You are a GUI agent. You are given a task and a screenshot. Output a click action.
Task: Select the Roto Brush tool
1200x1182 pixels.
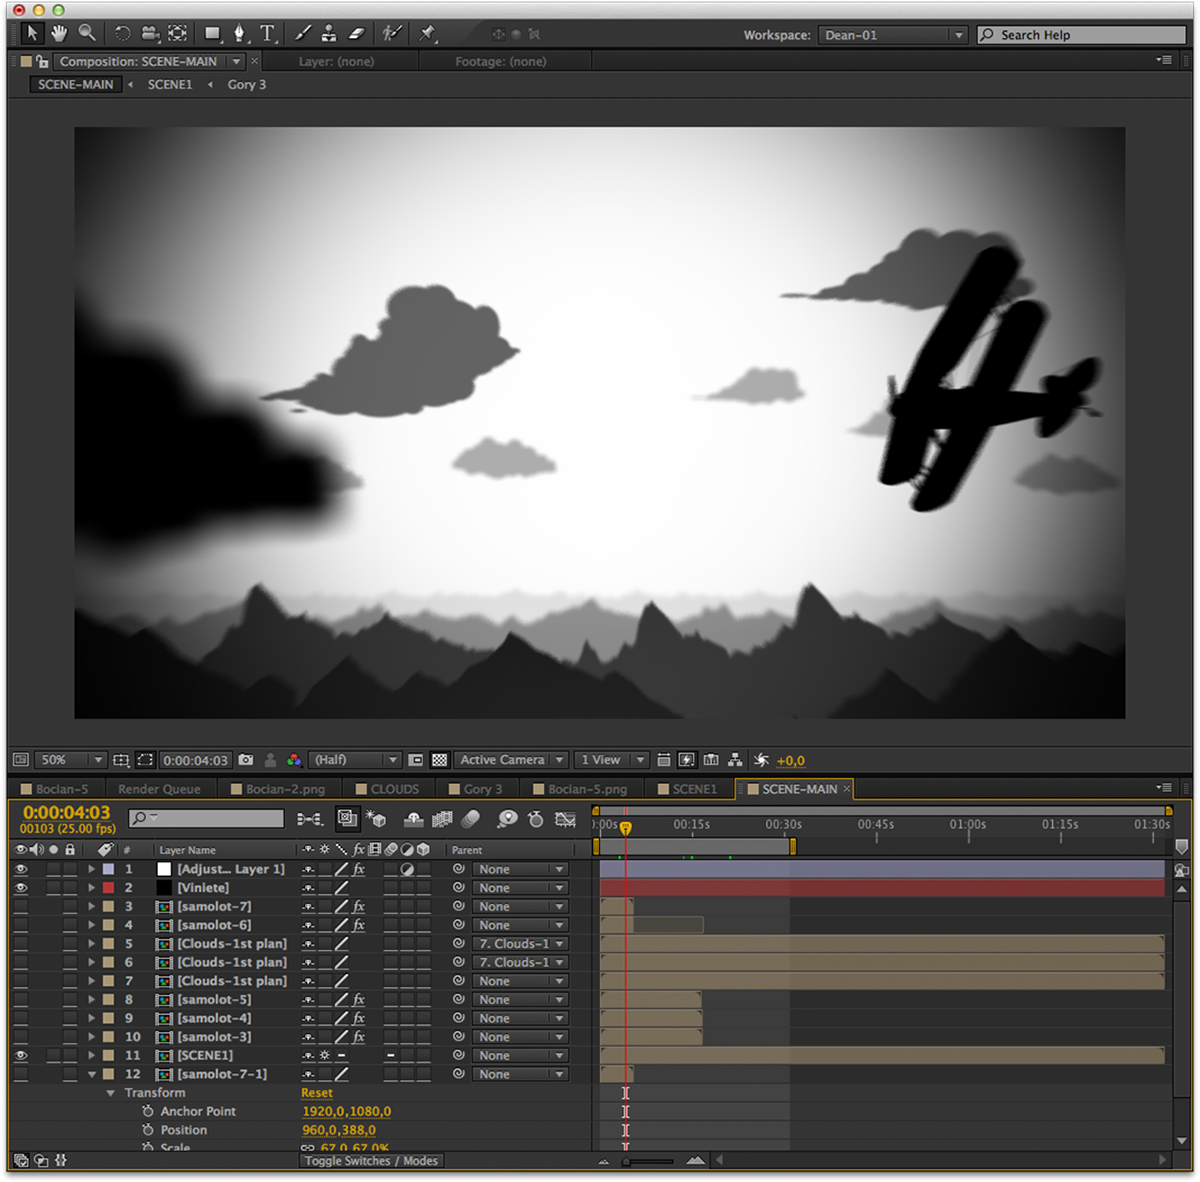pyautogui.click(x=392, y=33)
